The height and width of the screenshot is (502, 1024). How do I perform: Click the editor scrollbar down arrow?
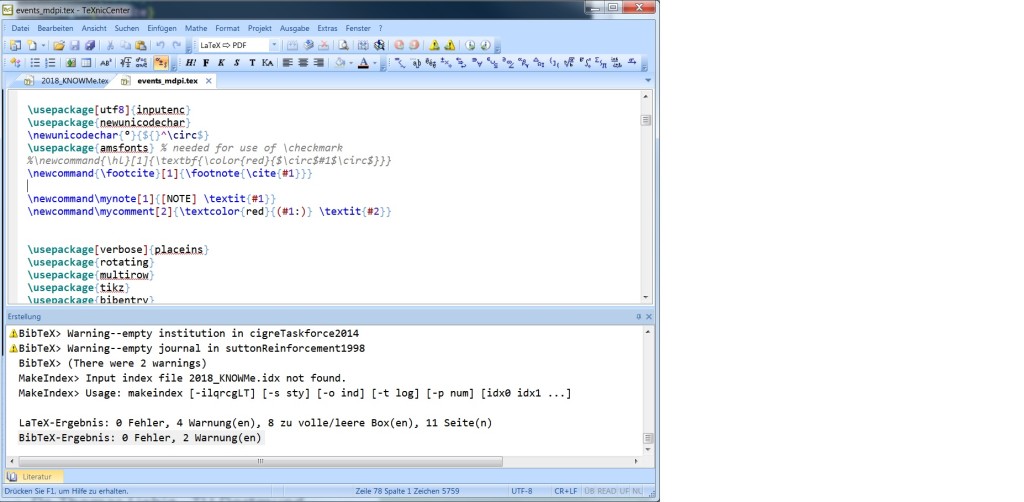646,298
